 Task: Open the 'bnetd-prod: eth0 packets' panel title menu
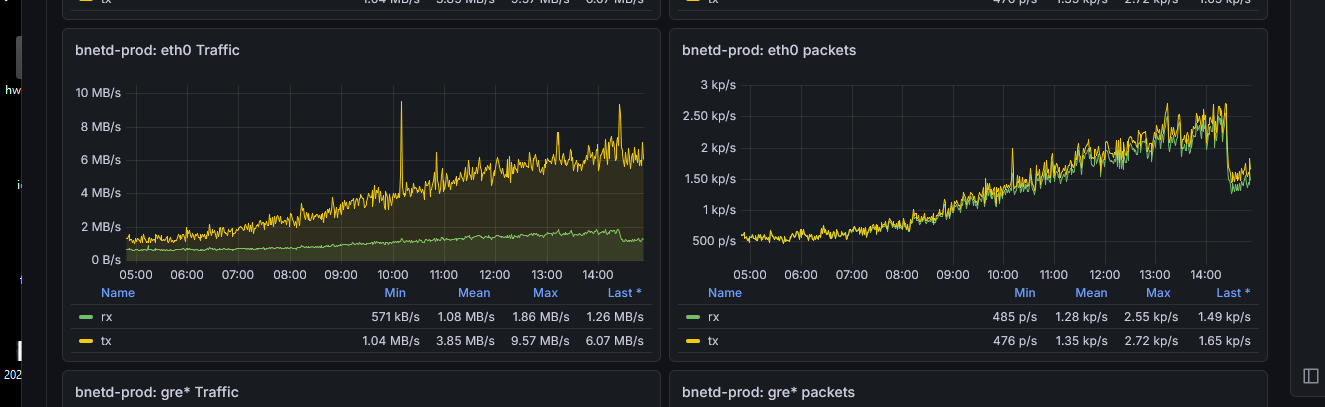(769, 49)
